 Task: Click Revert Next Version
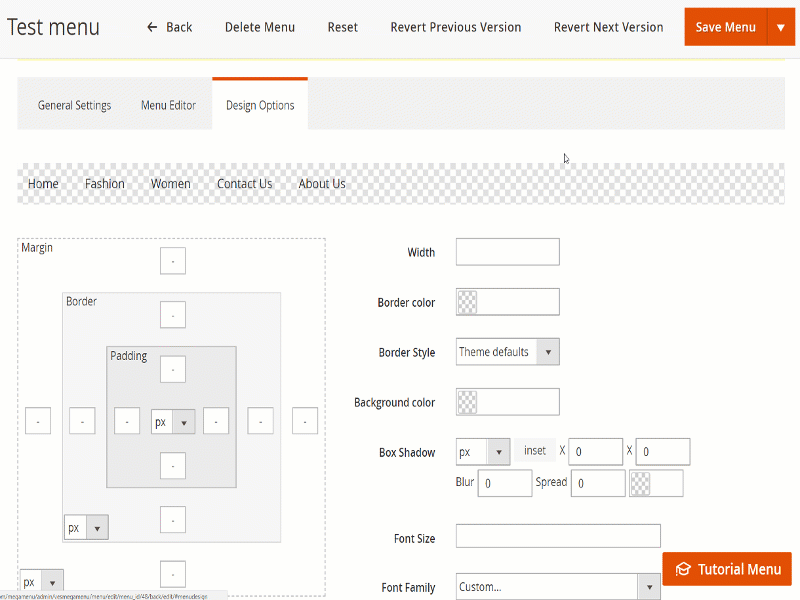[608, 27]
